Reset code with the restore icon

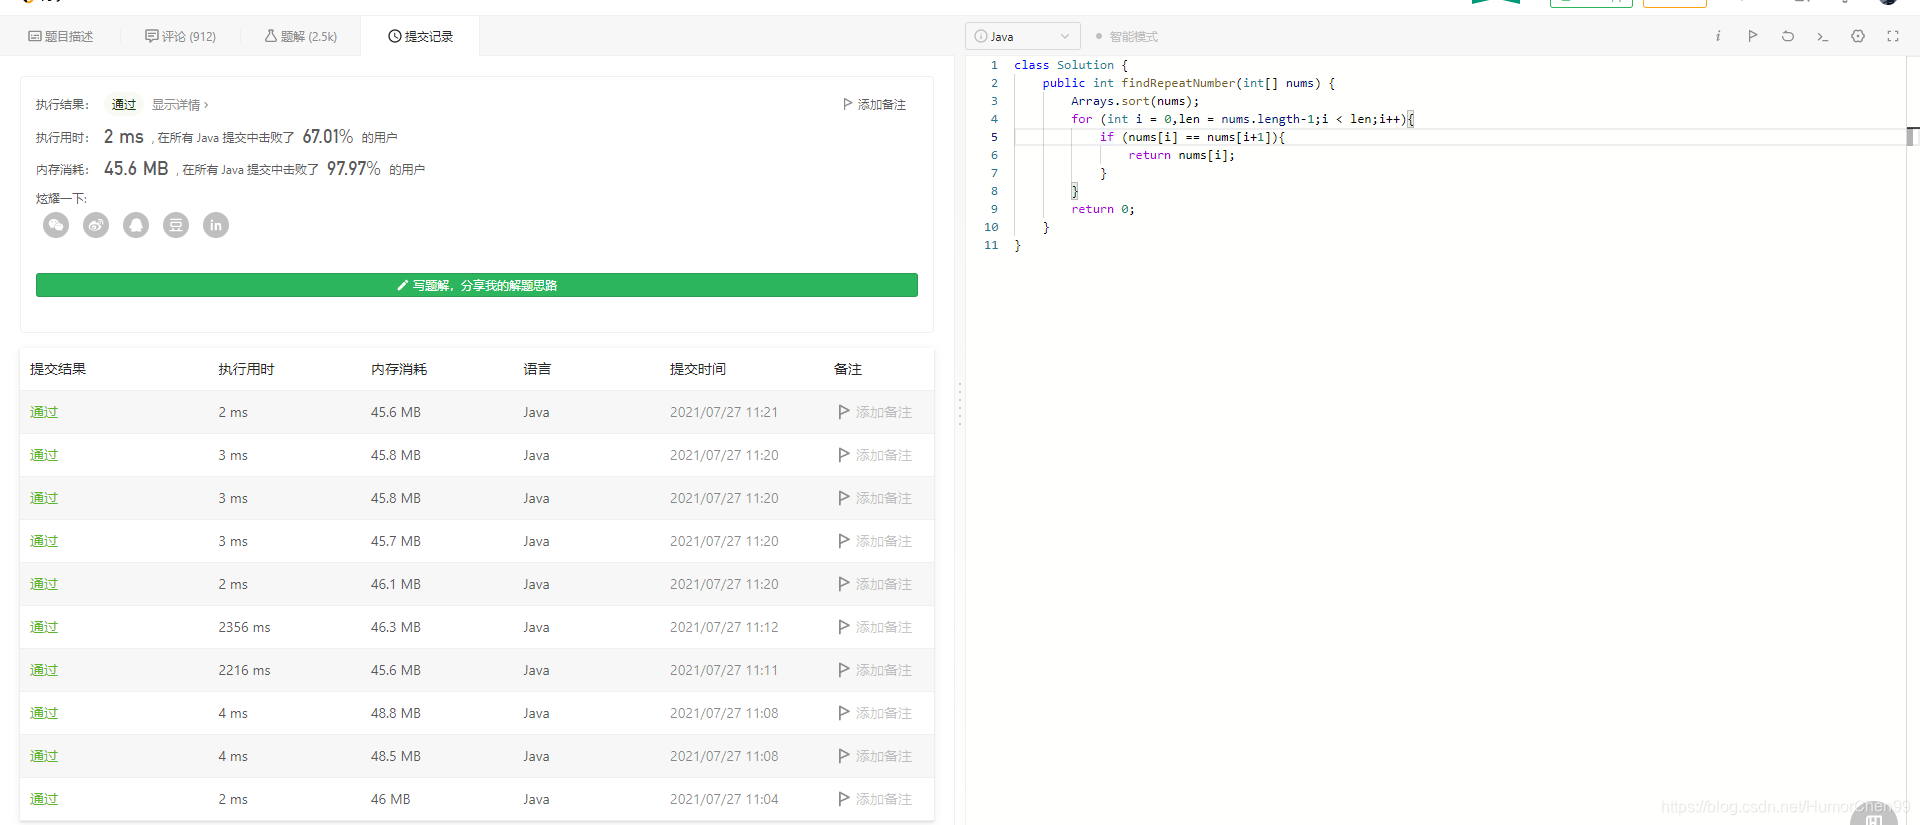[1788, 36]
